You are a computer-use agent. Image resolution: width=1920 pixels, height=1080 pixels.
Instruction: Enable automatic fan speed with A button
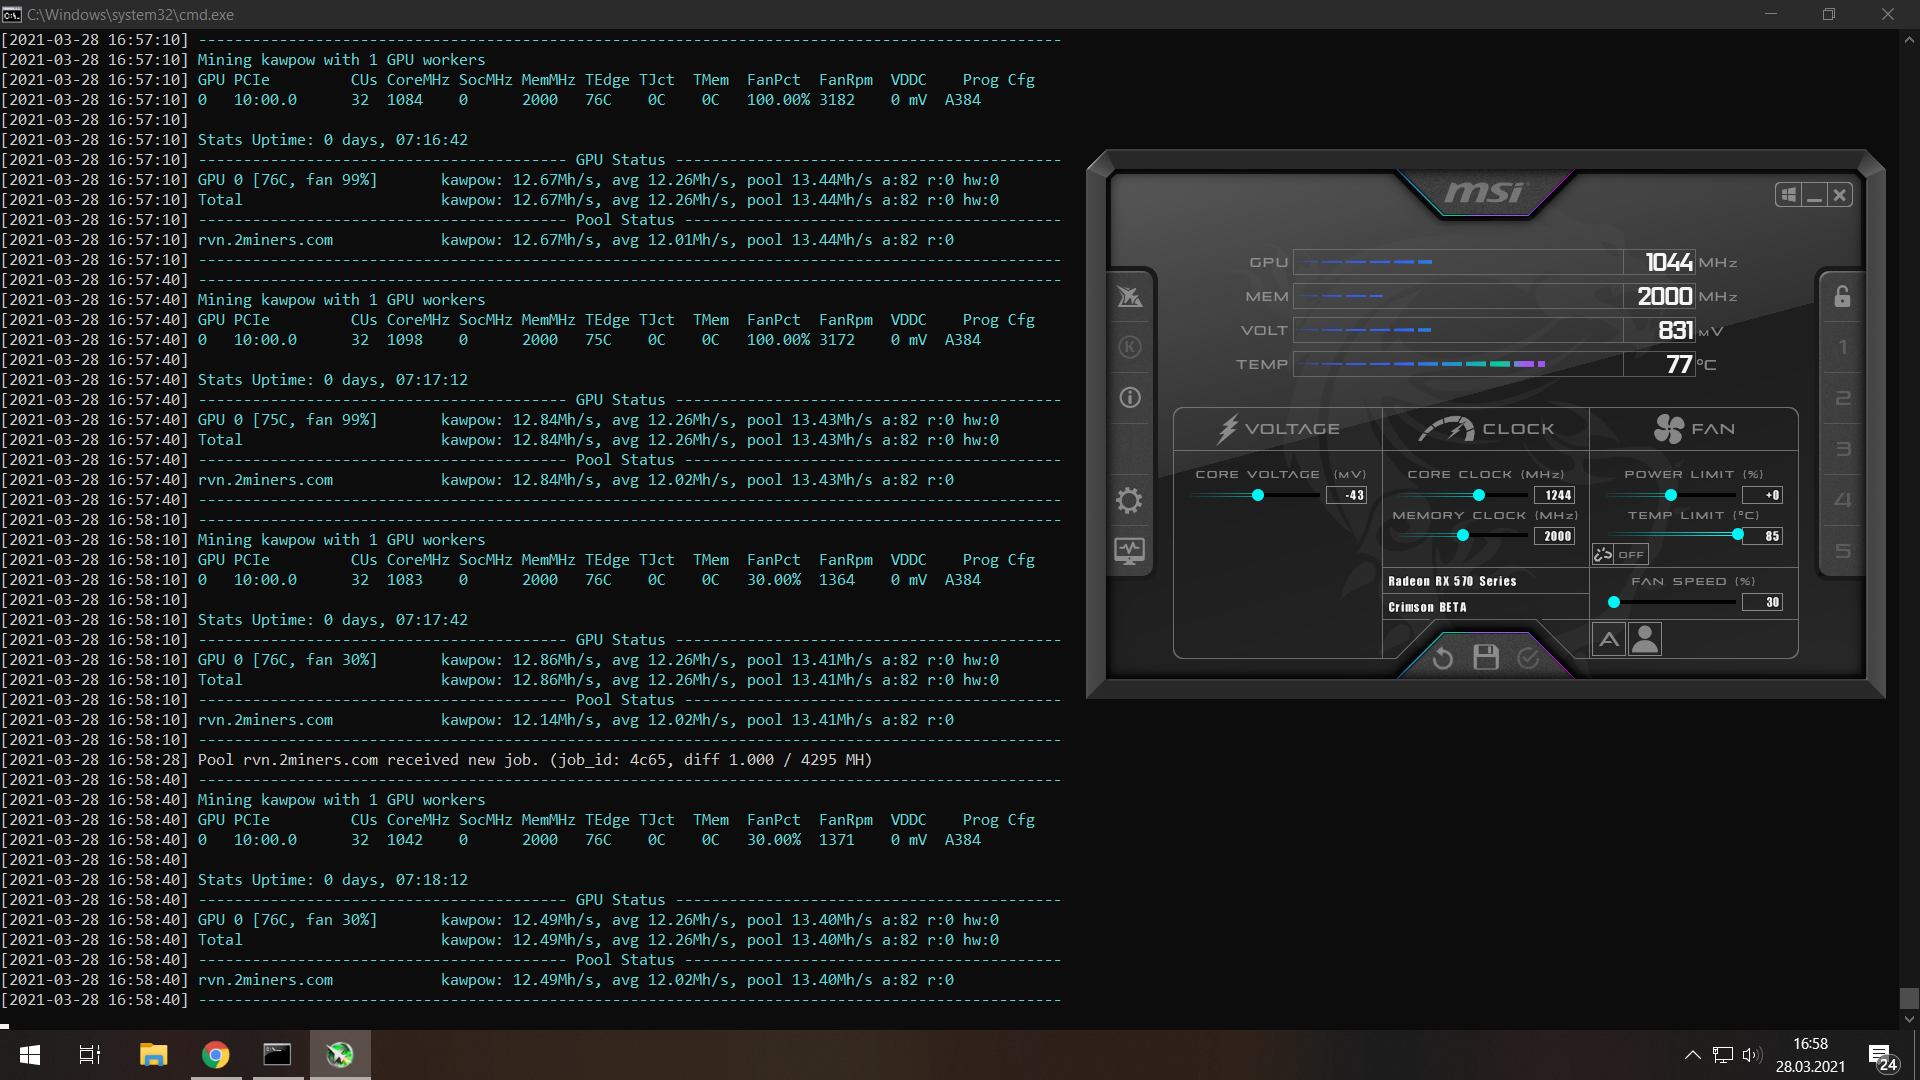(x=1609, y=639)
